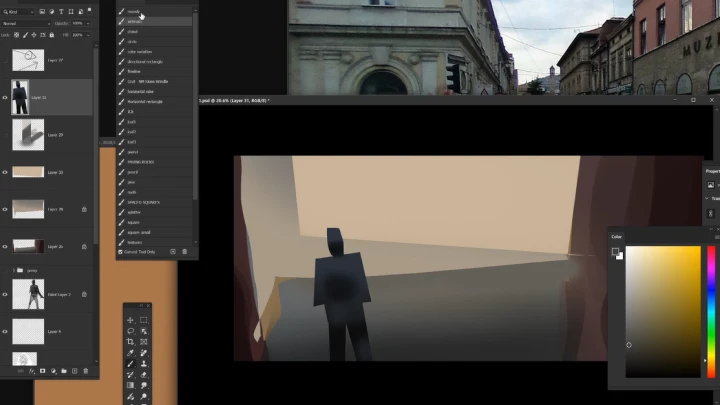Select the Eyedropper tool
The image size is (720, 405).
[130, 353]
